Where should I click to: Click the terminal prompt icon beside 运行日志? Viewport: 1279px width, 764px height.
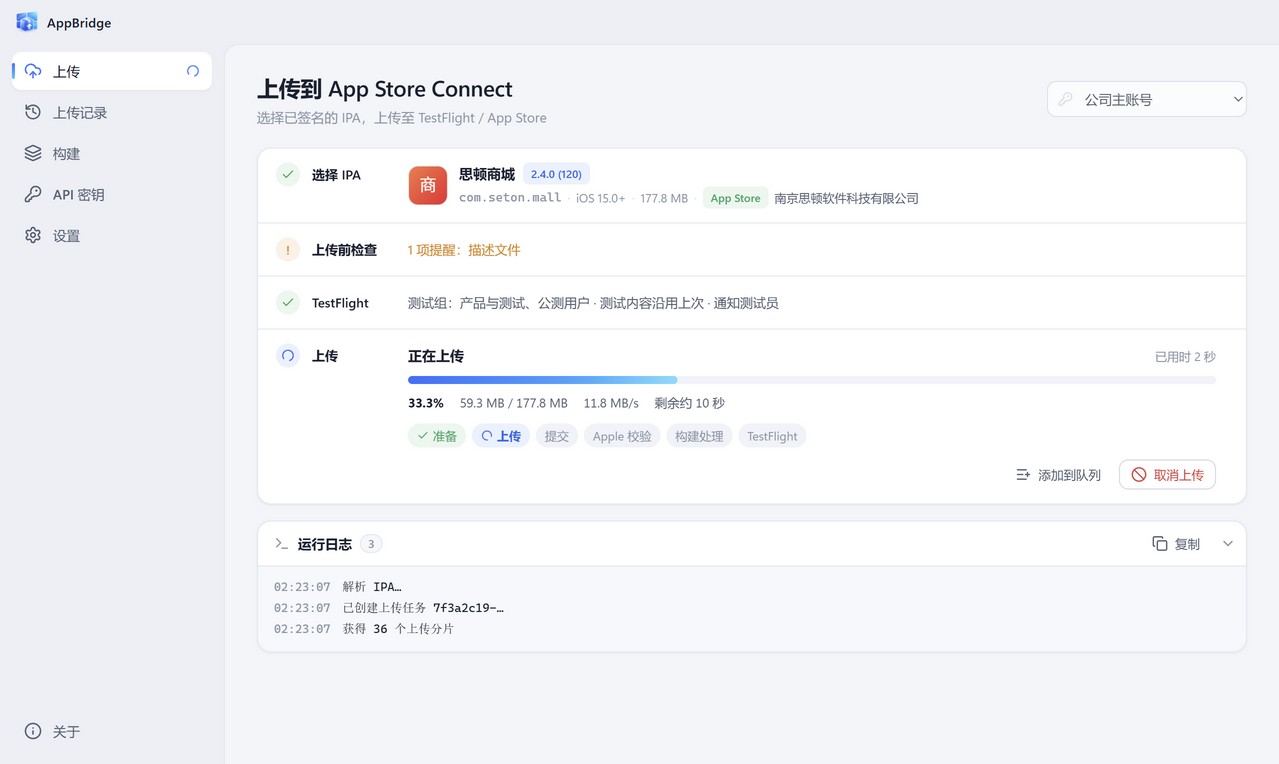281,544
